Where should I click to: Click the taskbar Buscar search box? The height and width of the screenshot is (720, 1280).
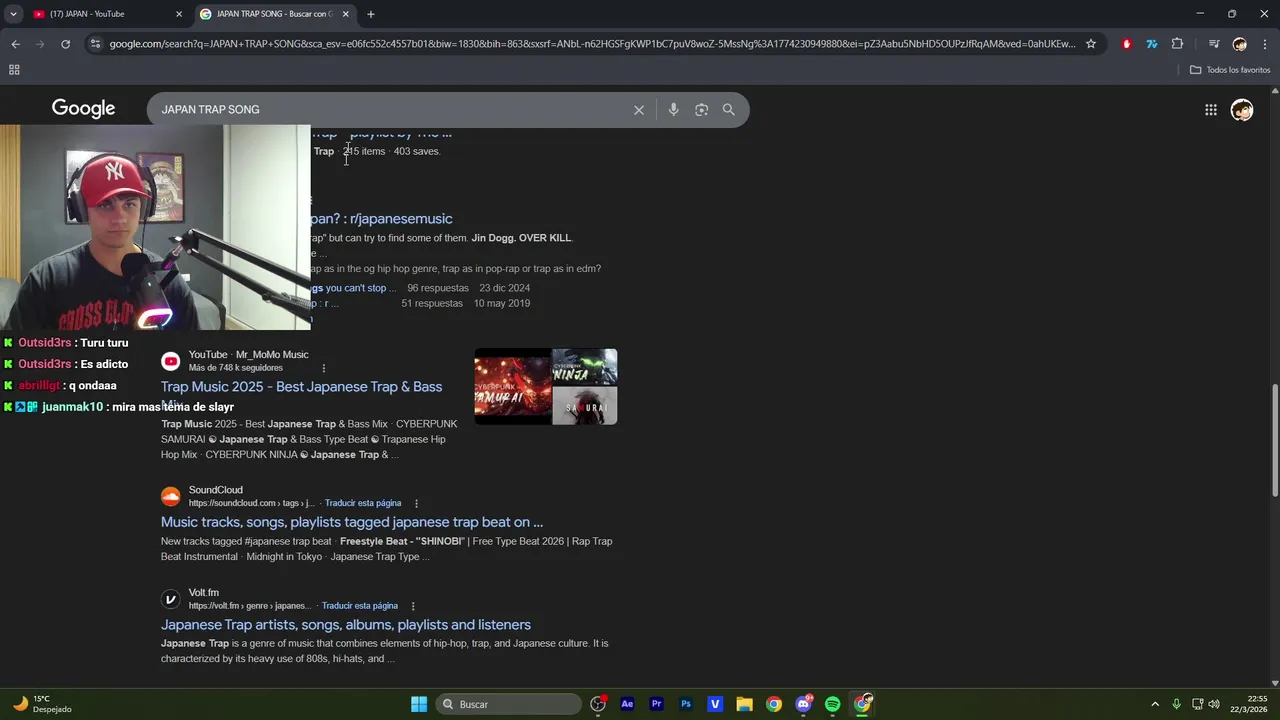[509, 704]
